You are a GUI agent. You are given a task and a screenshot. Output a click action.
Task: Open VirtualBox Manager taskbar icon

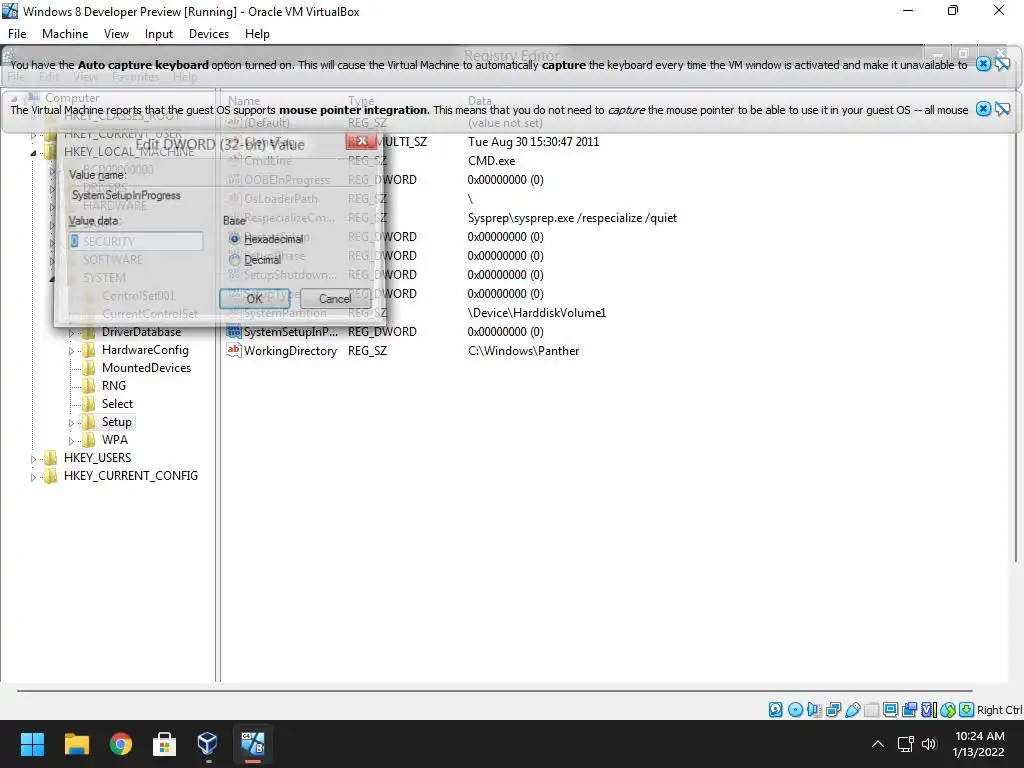[x=208, y=744]
